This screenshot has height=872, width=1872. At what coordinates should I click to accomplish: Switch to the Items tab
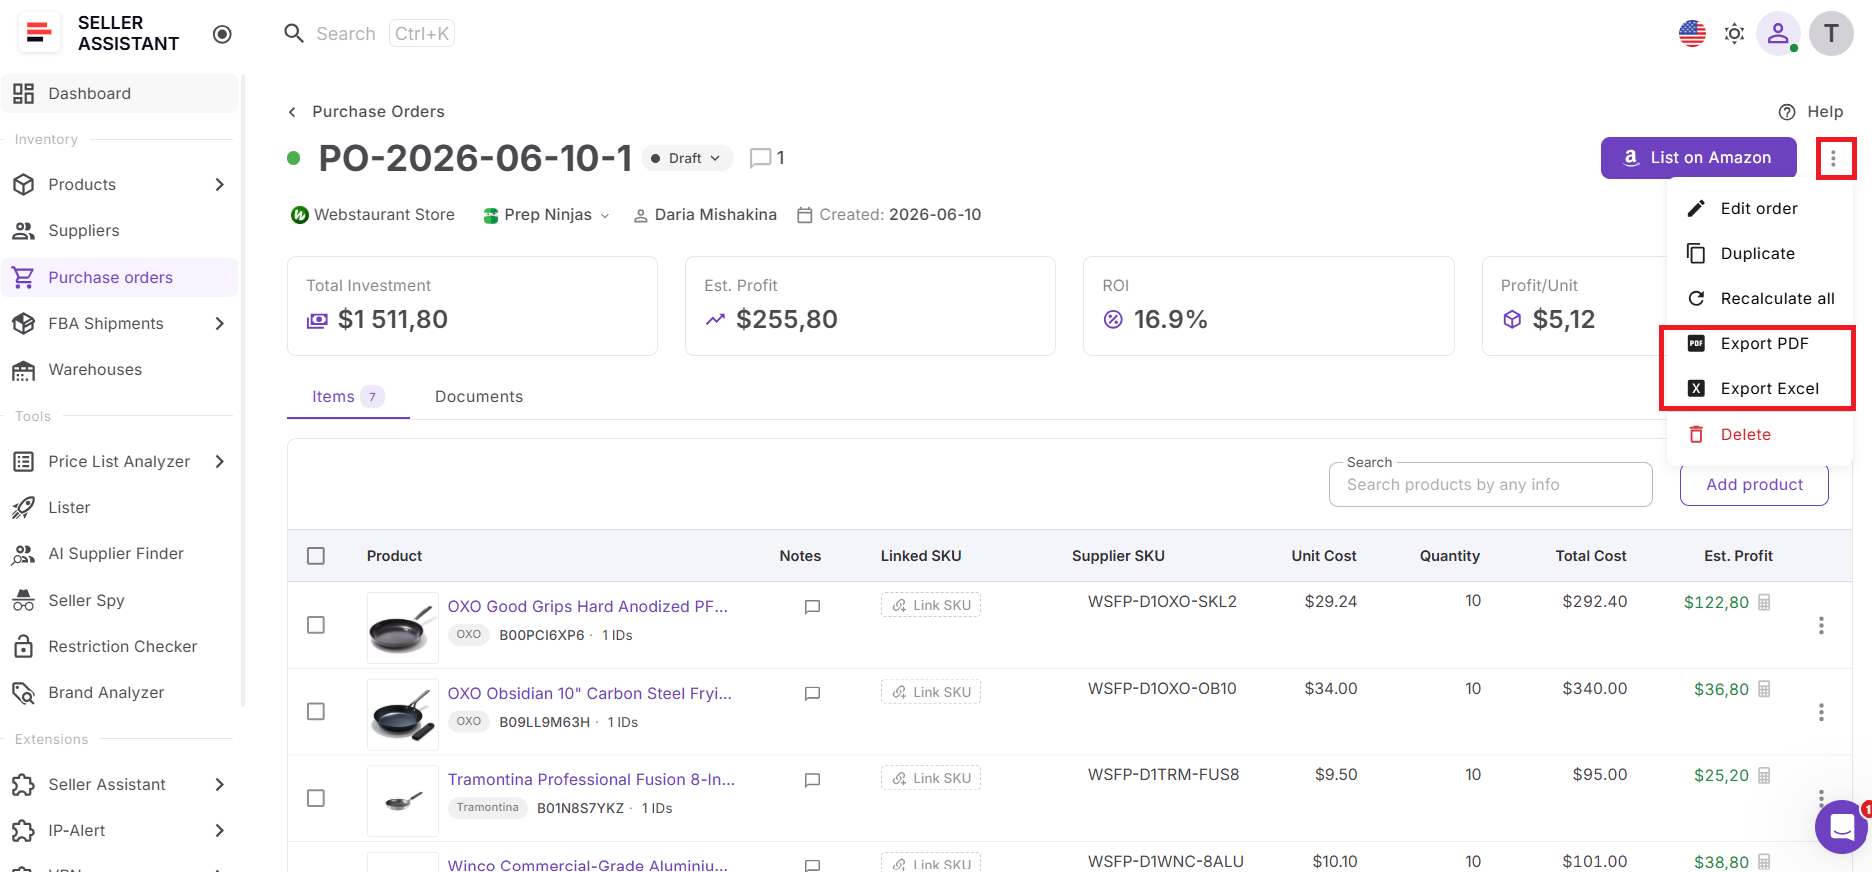point(347,397)
